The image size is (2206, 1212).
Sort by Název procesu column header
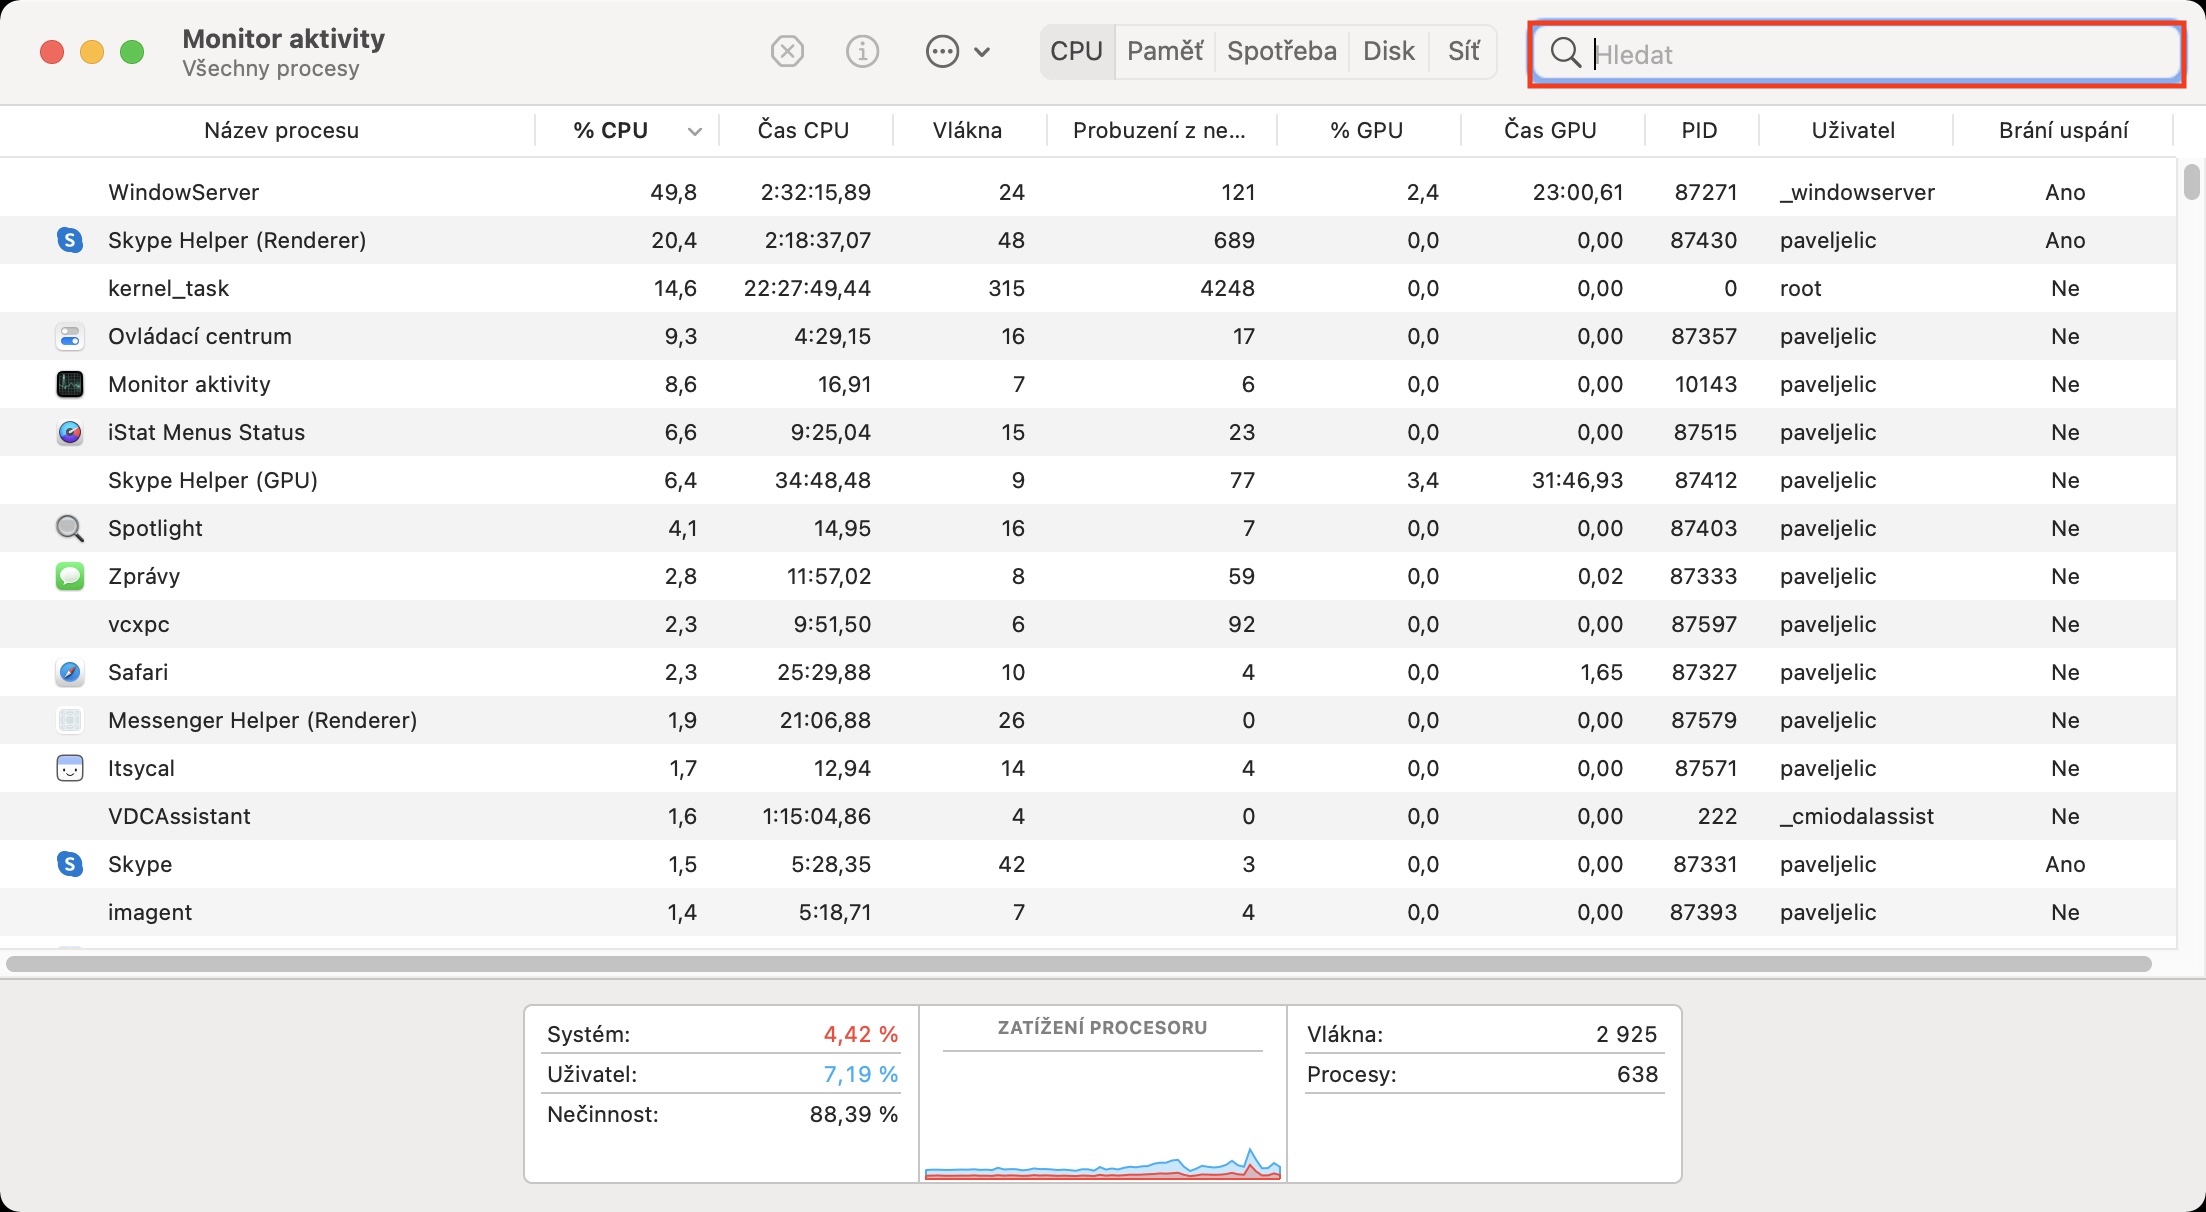(281, 130)
